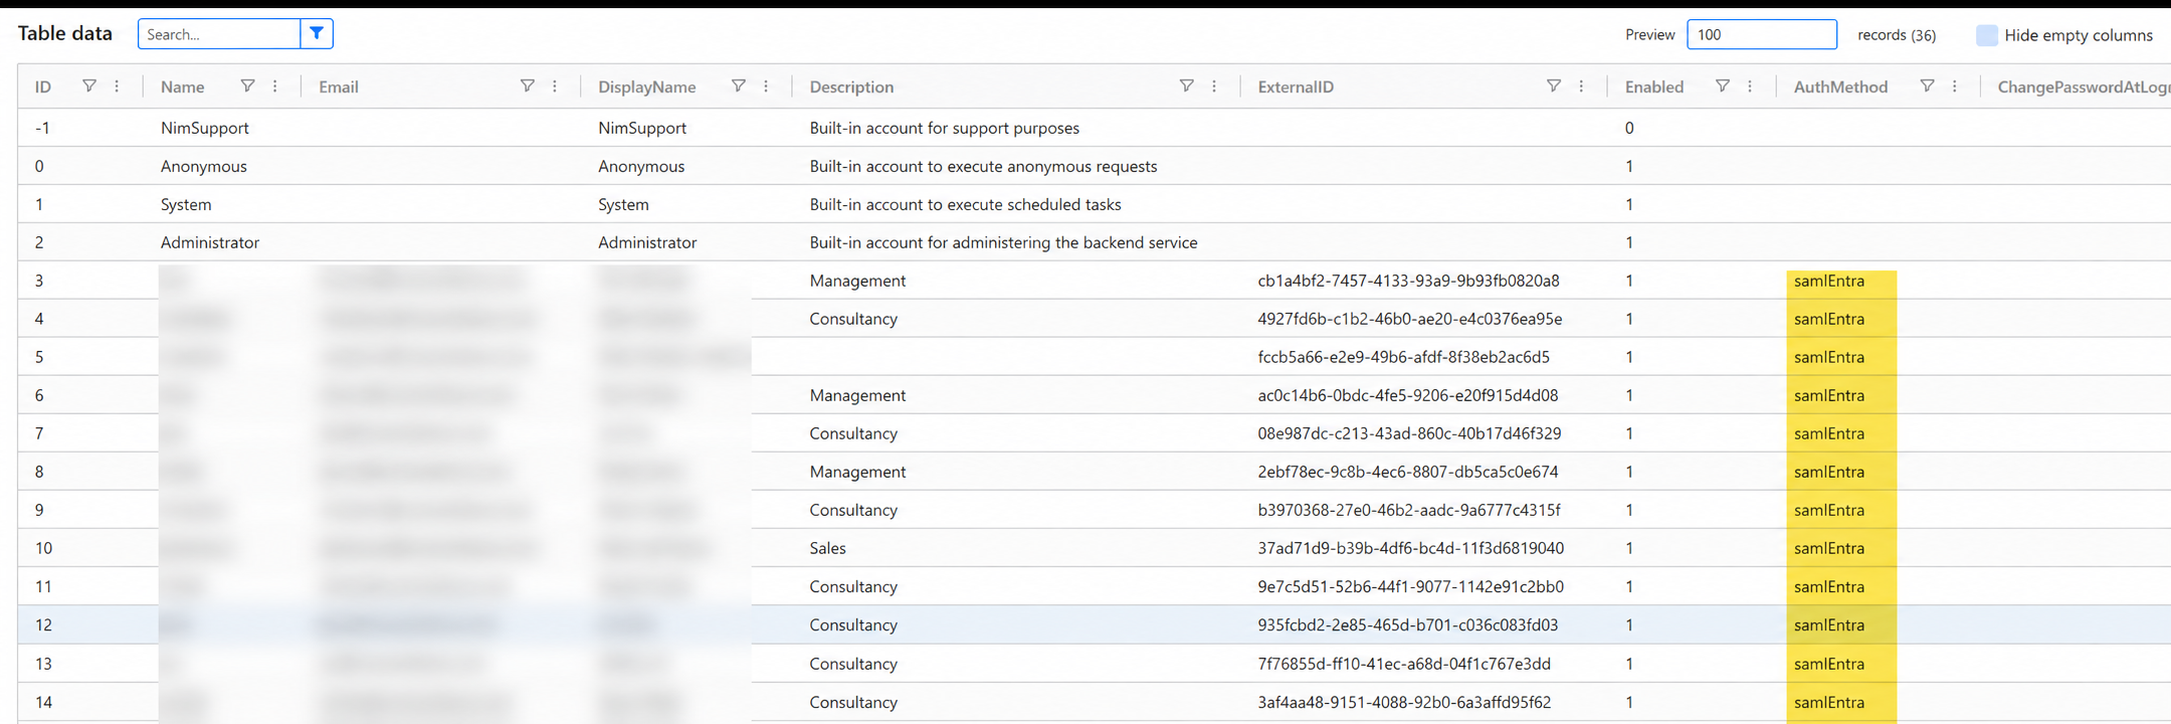The image size is (2171, 724).
Task: Select the AuthMethod column header label
Action: coord(1841,87)
